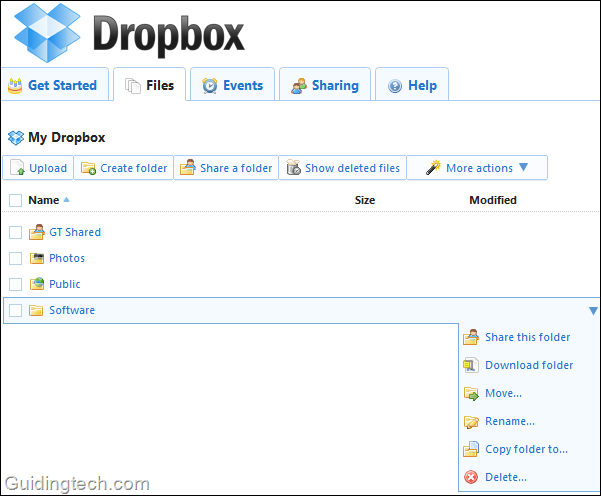Image resolution: width=601 pixels, height=496 pixels.
Task: Click the Move green arrow folder icon
Action: tap(471, 394)
